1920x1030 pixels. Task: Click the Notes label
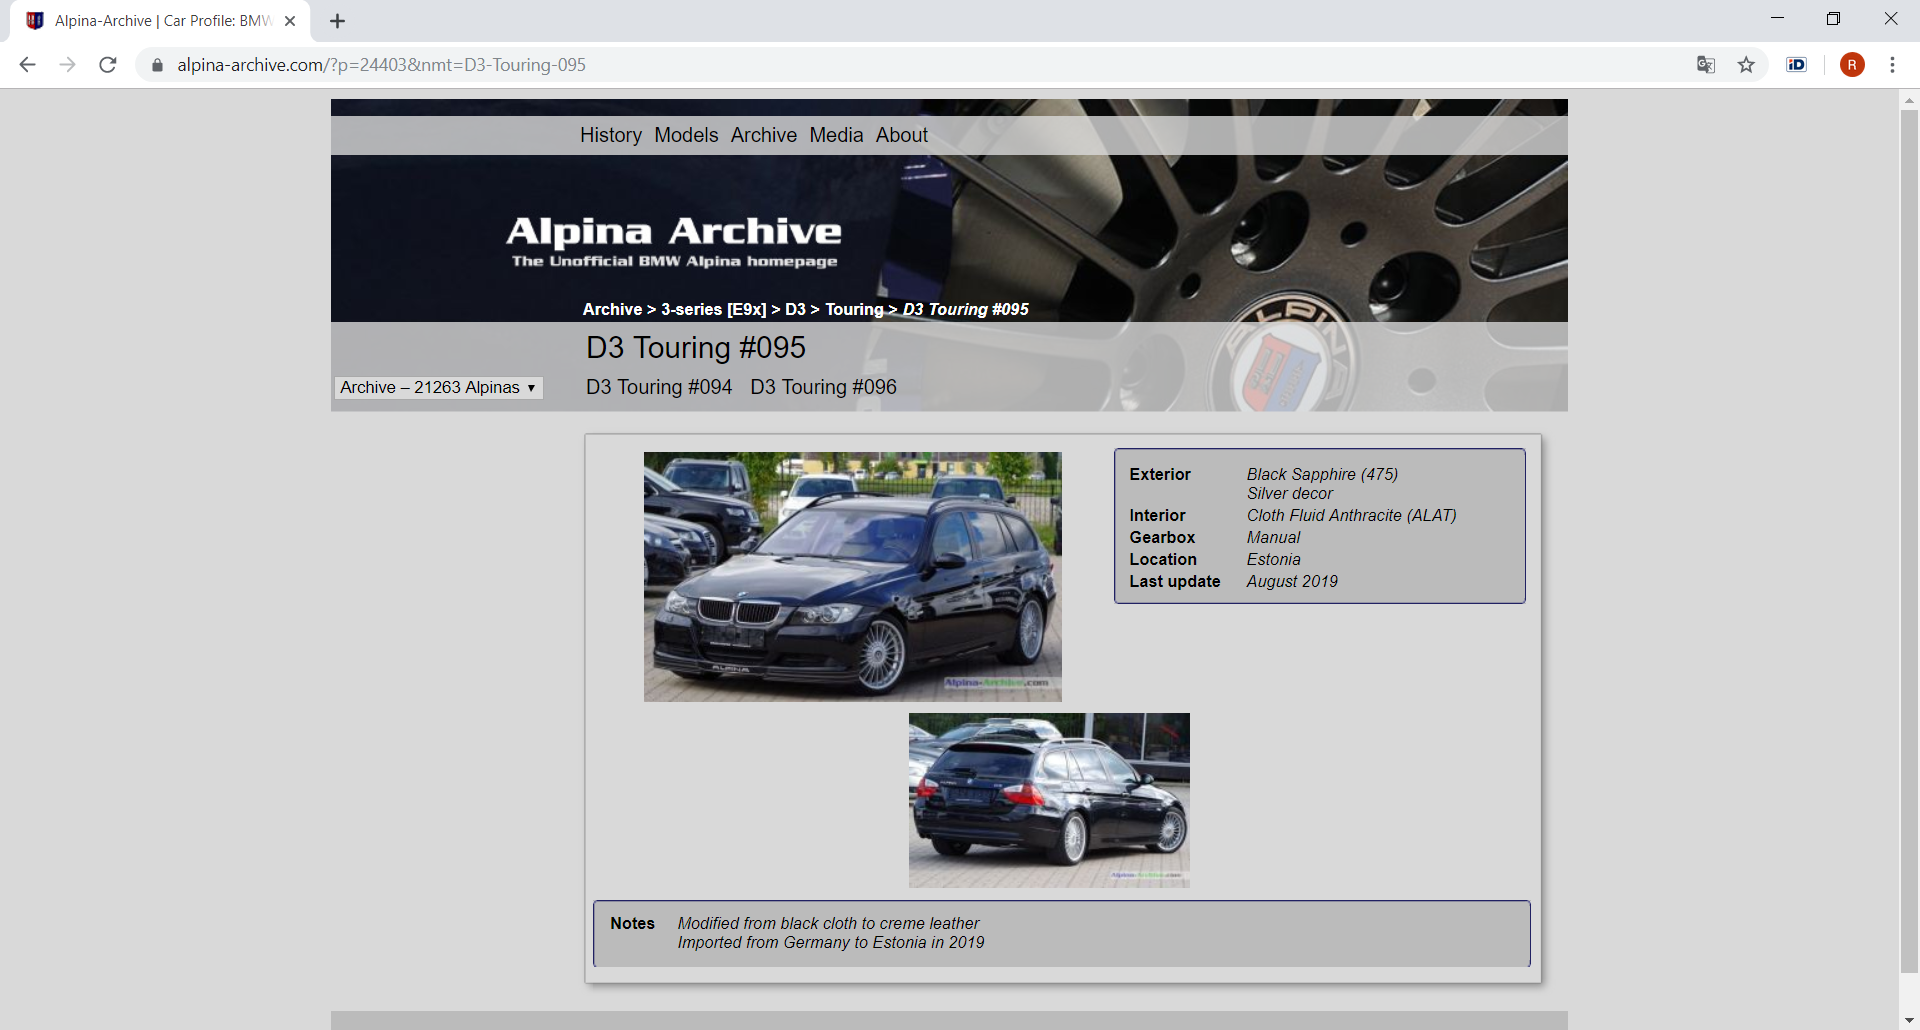632,924
